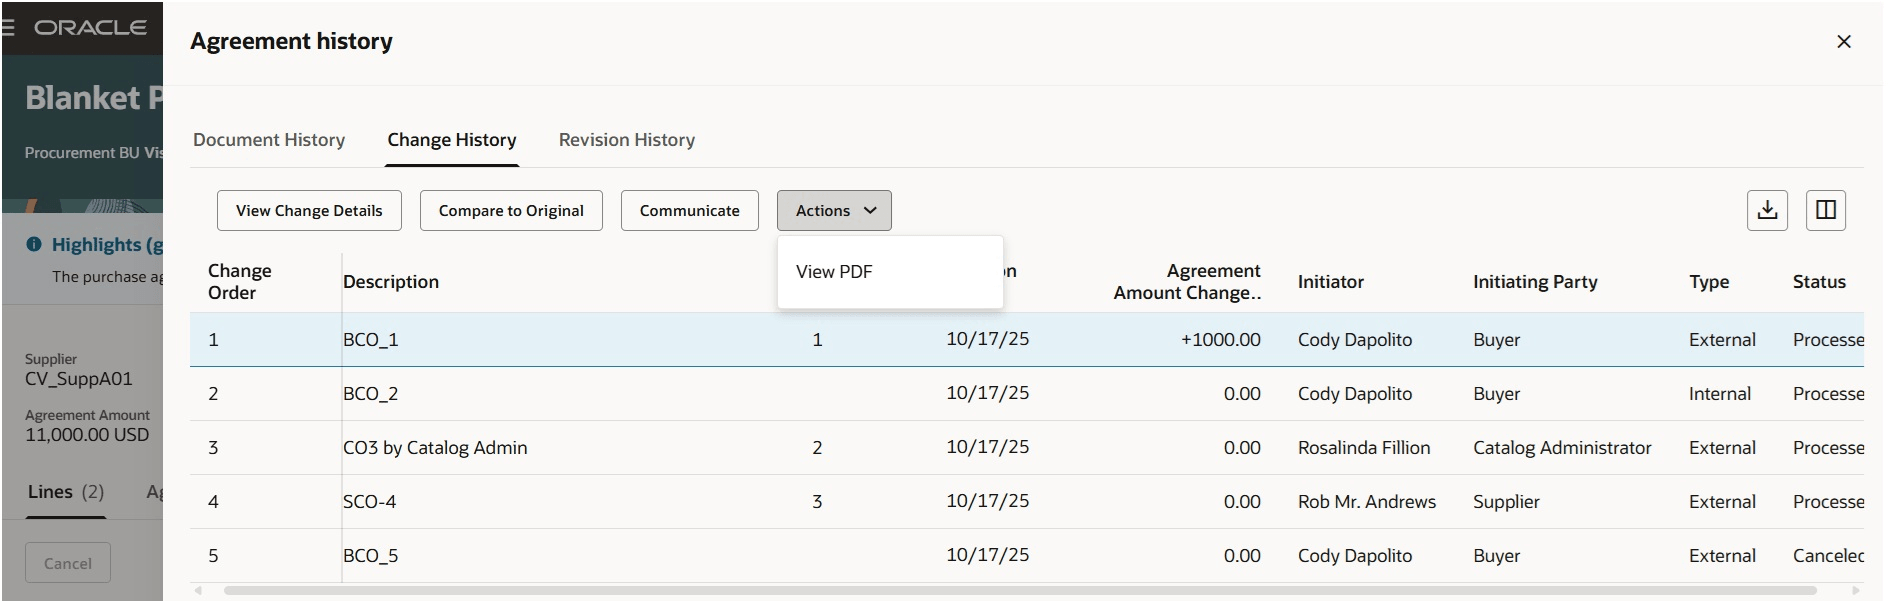Click the download/export table icon
Screen dimensions: 1892x601
[x=1767, y=210]
